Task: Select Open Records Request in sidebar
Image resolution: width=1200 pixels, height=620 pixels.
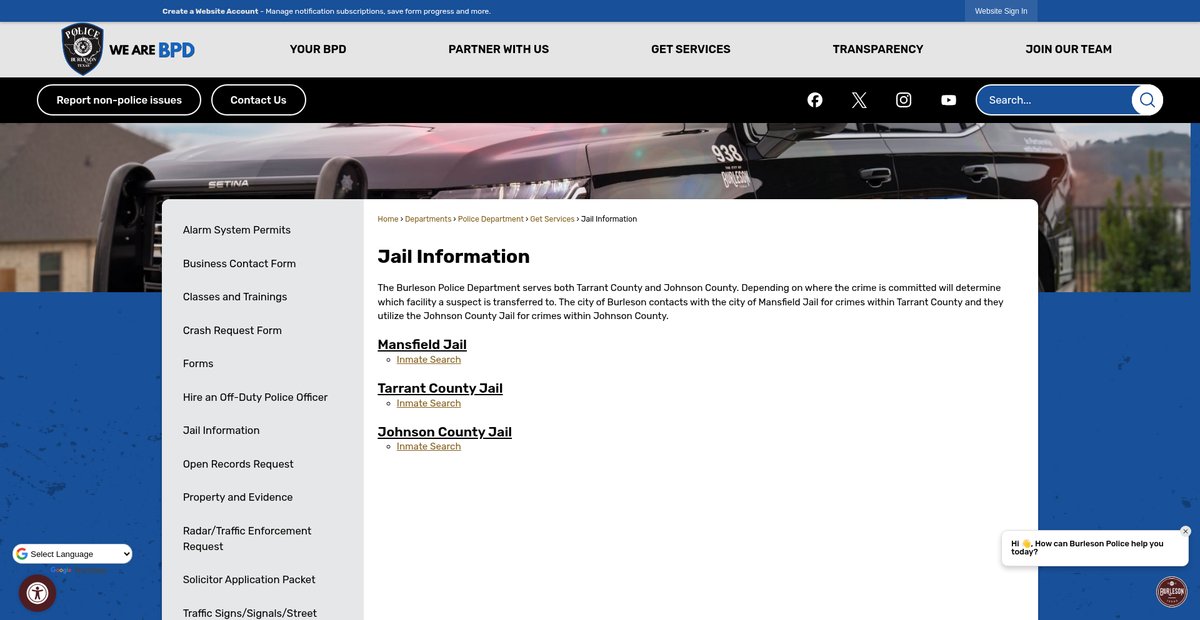Action: point(238,464)
